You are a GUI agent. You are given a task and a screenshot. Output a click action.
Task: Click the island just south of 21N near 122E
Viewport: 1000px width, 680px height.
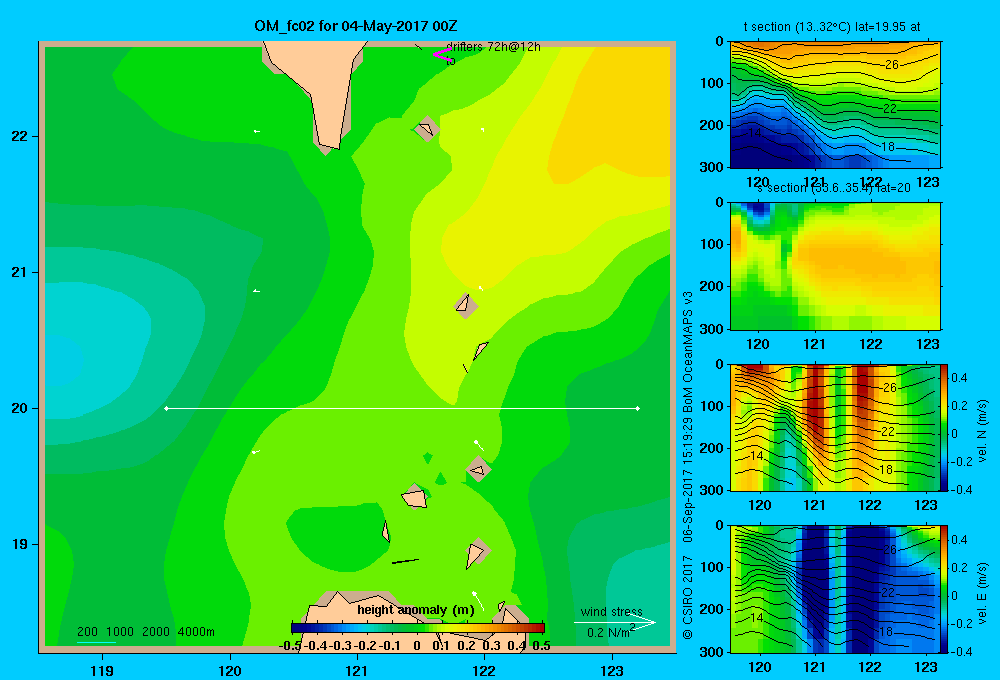point(466,306)
